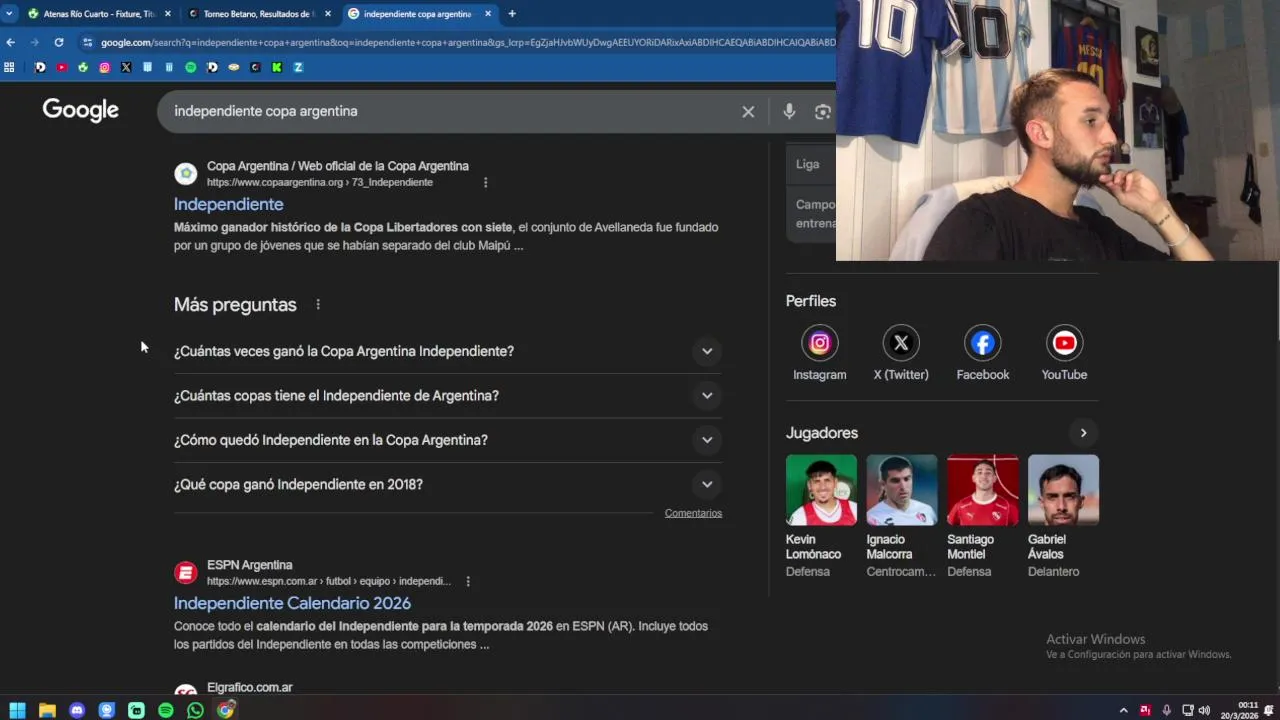This screenshot has height=720, width=1280.
Task: Open the Kick bookmark in bookmarks bar
Action: point(276,67)
